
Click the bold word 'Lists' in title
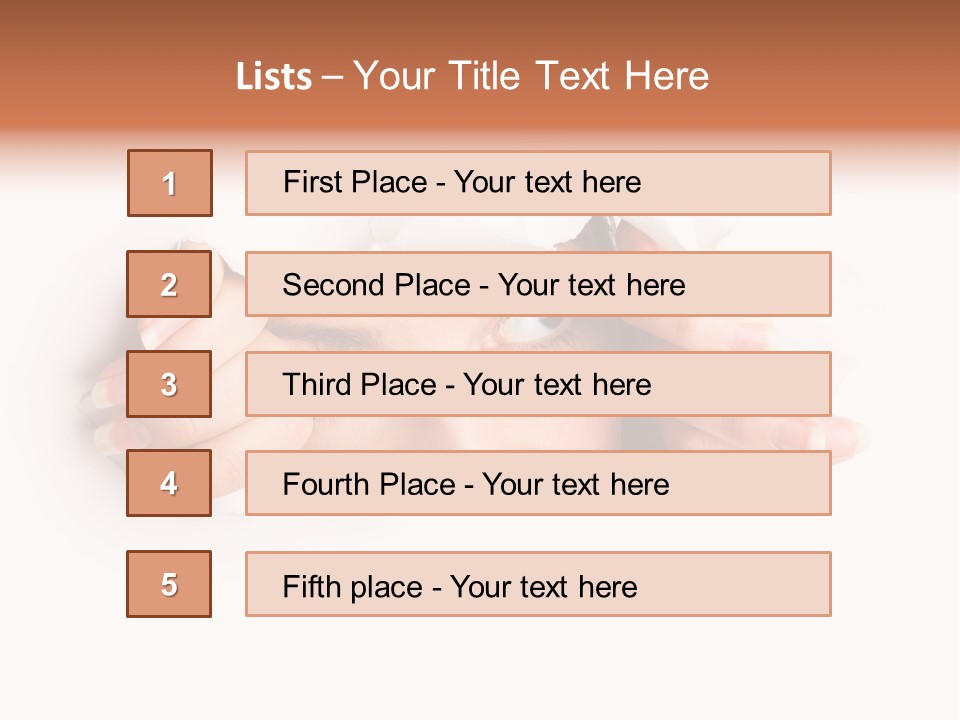[274, 76]
